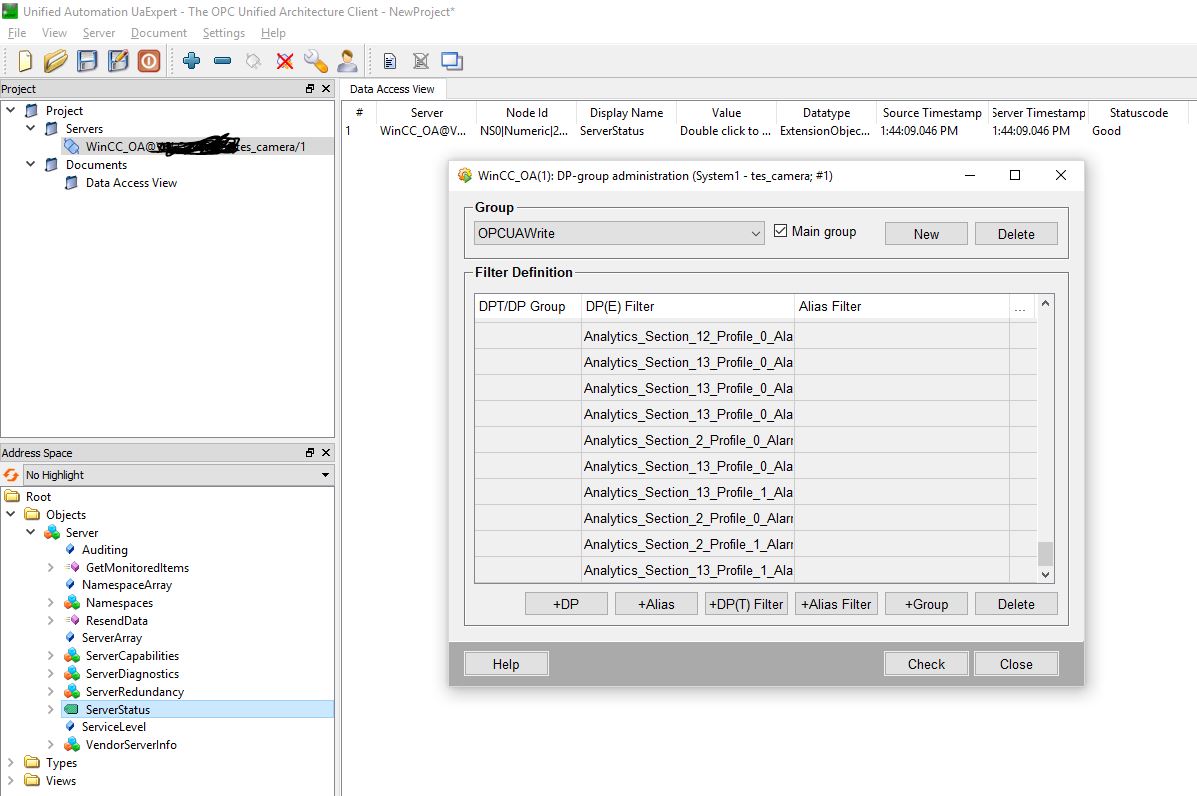
Task: Click the Open Project folder icon
Action: pyautogui.click(x=56, y=61)
